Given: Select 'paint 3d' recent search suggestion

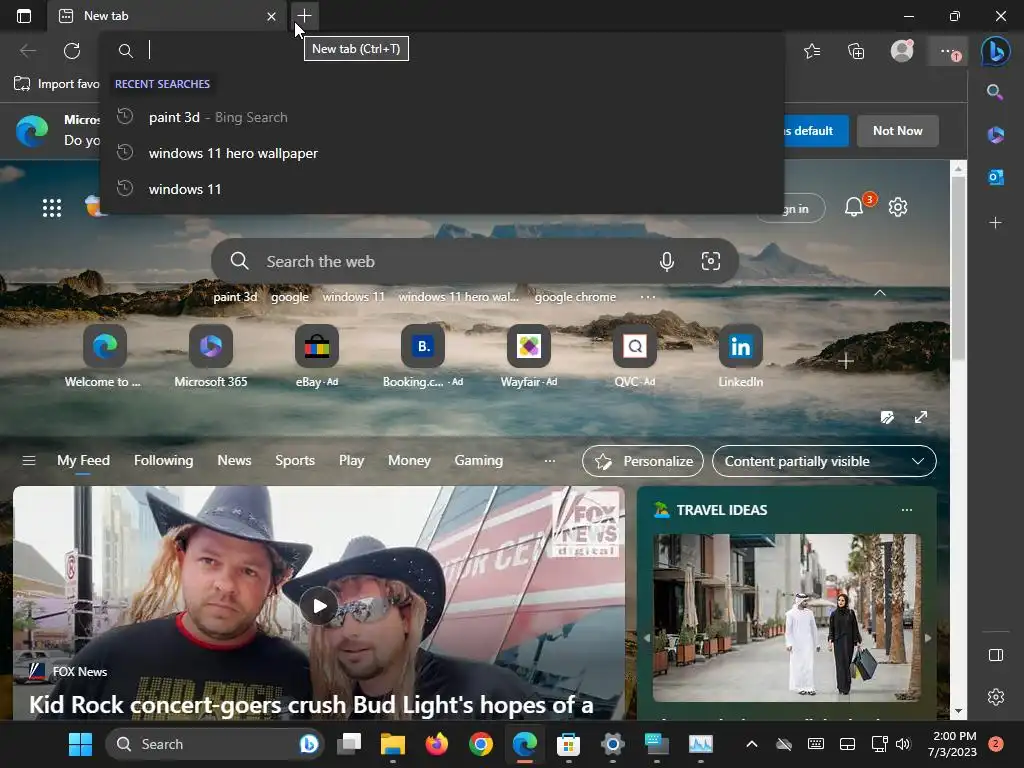Looking at the screenshot, I should pyautogui.click(x=442, y=118).
